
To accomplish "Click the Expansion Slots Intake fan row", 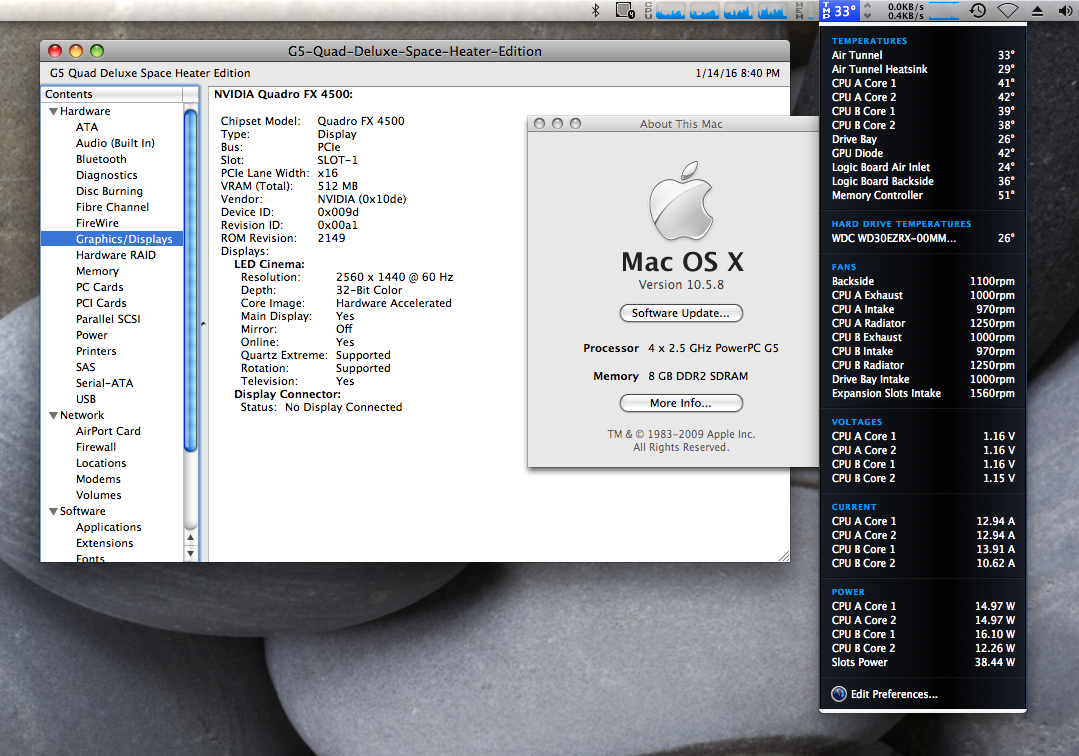I will point(923,393).
